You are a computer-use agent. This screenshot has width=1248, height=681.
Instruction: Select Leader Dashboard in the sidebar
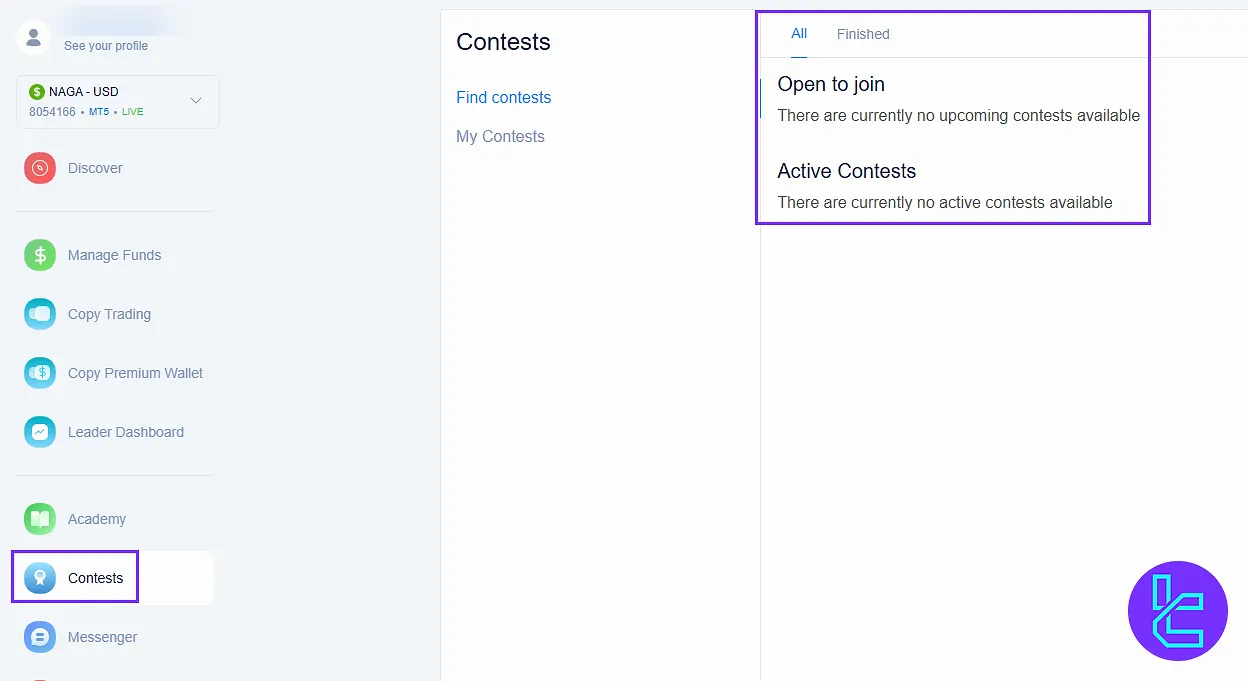pyautogui.click(x=126, y=432)
